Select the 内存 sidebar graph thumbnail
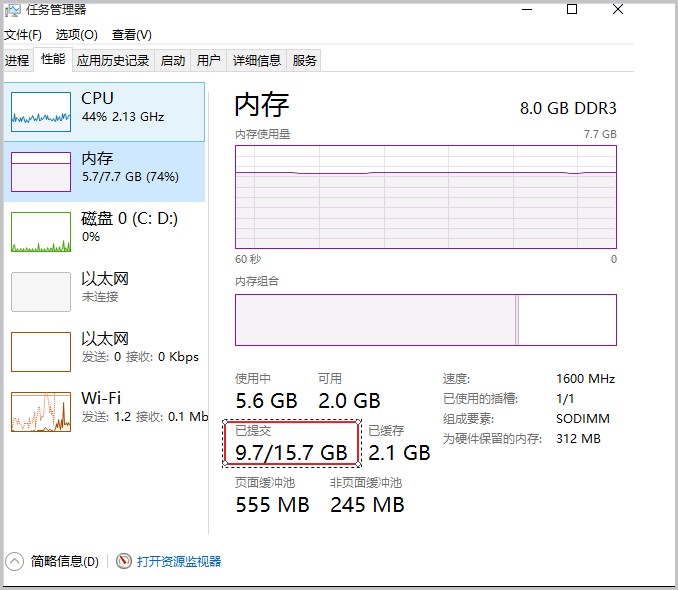Screen dimensions: 678x590 tap(41, 172)
